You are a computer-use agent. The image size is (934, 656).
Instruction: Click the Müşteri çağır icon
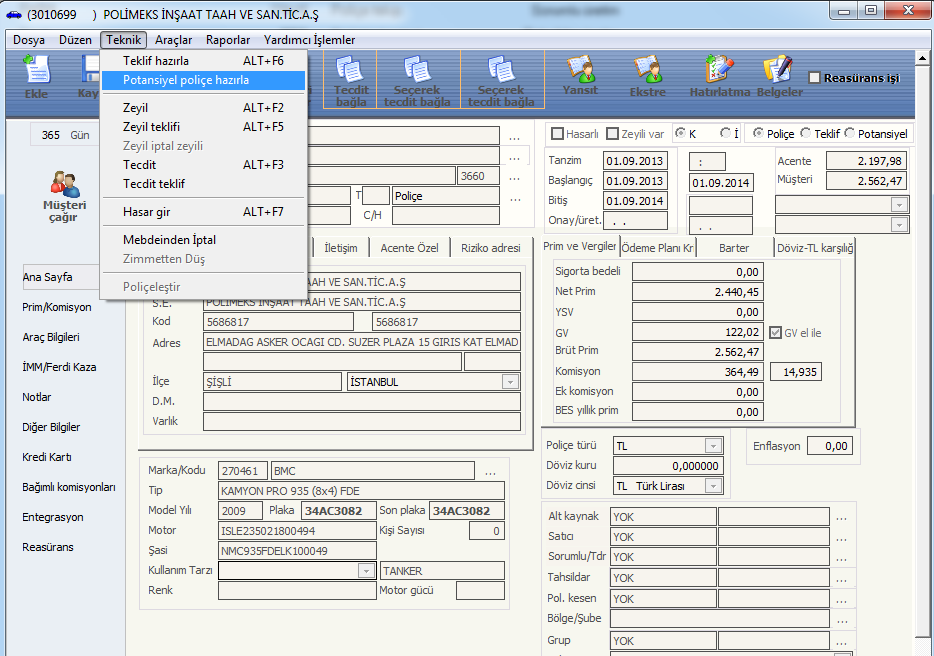point(63,195)
